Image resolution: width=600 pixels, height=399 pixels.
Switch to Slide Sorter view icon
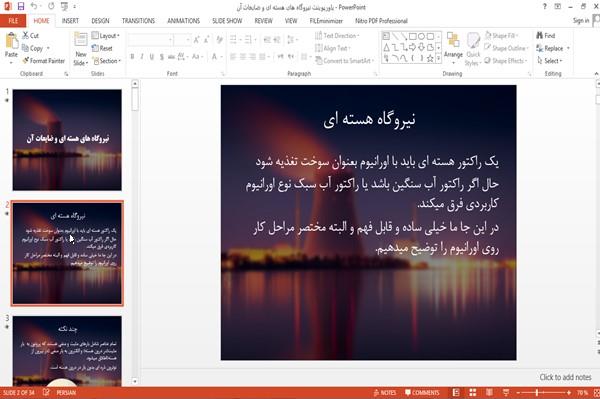click(473, 393)
